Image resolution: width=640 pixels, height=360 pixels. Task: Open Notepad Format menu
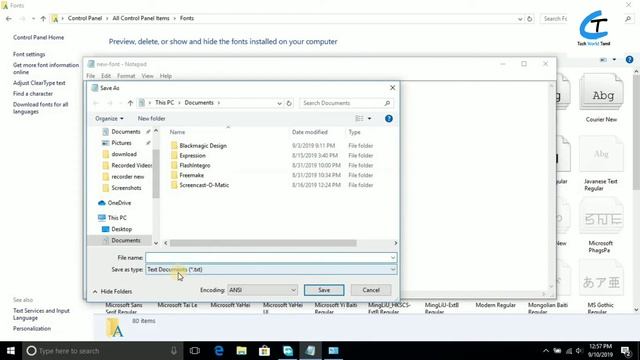[x=126, y=76]
